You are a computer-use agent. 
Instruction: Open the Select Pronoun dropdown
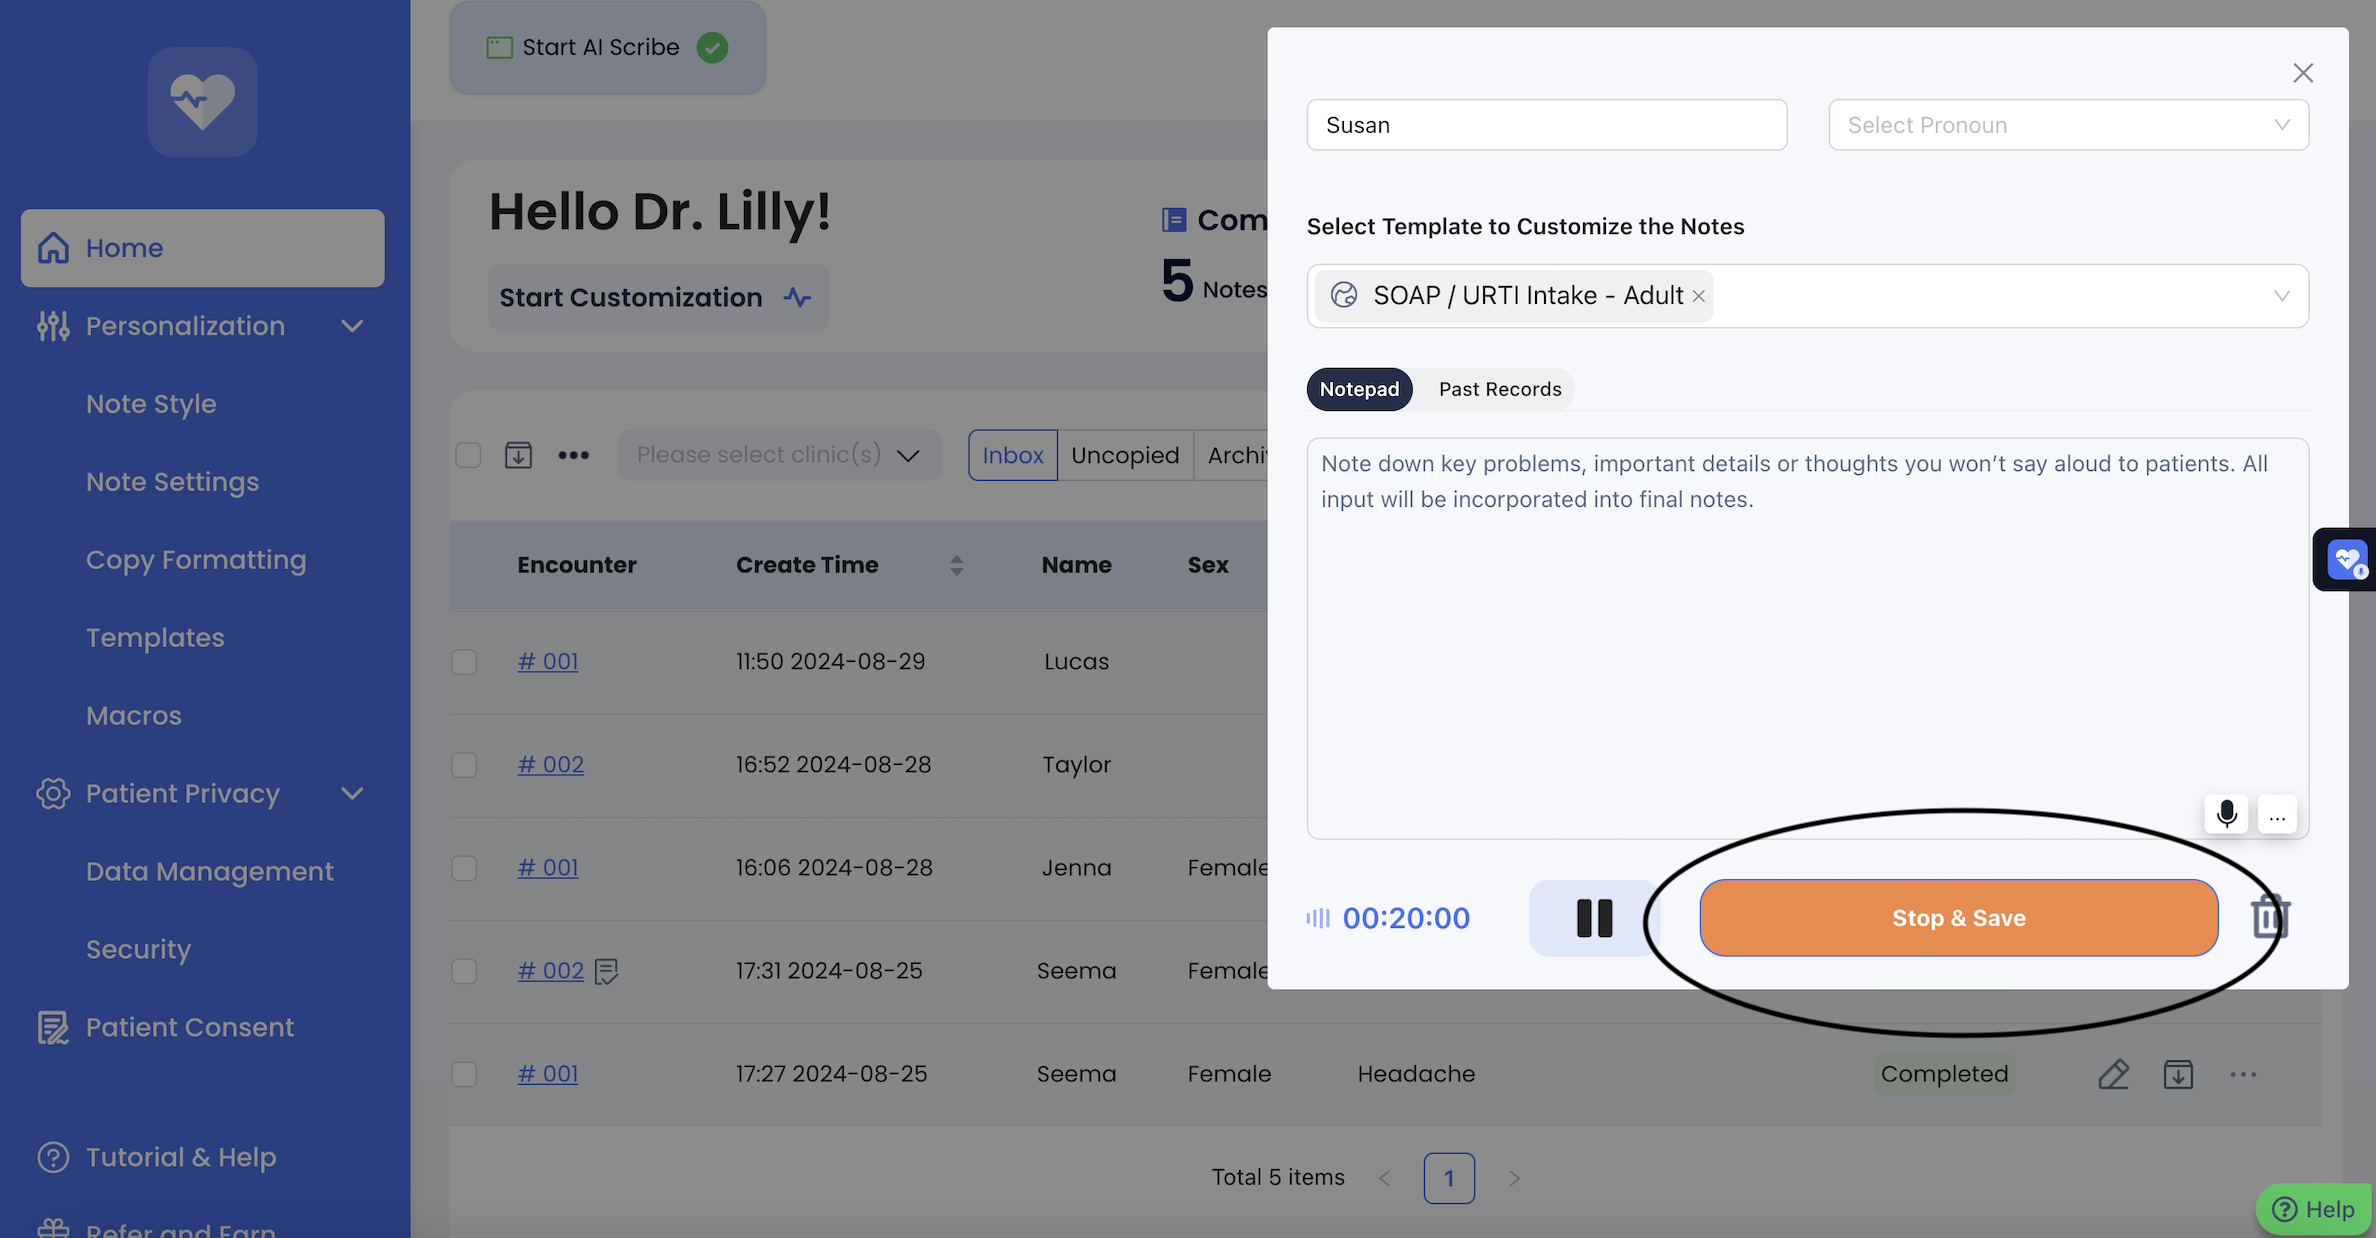2068,125
